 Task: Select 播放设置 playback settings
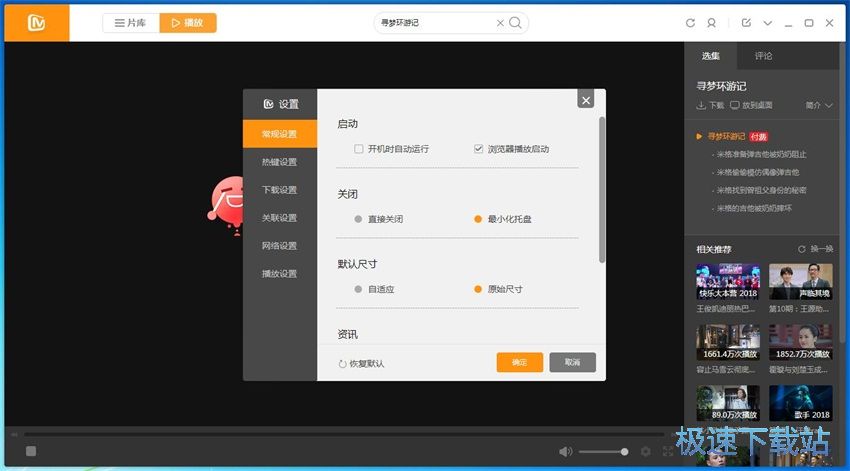(x=280, y=274)
